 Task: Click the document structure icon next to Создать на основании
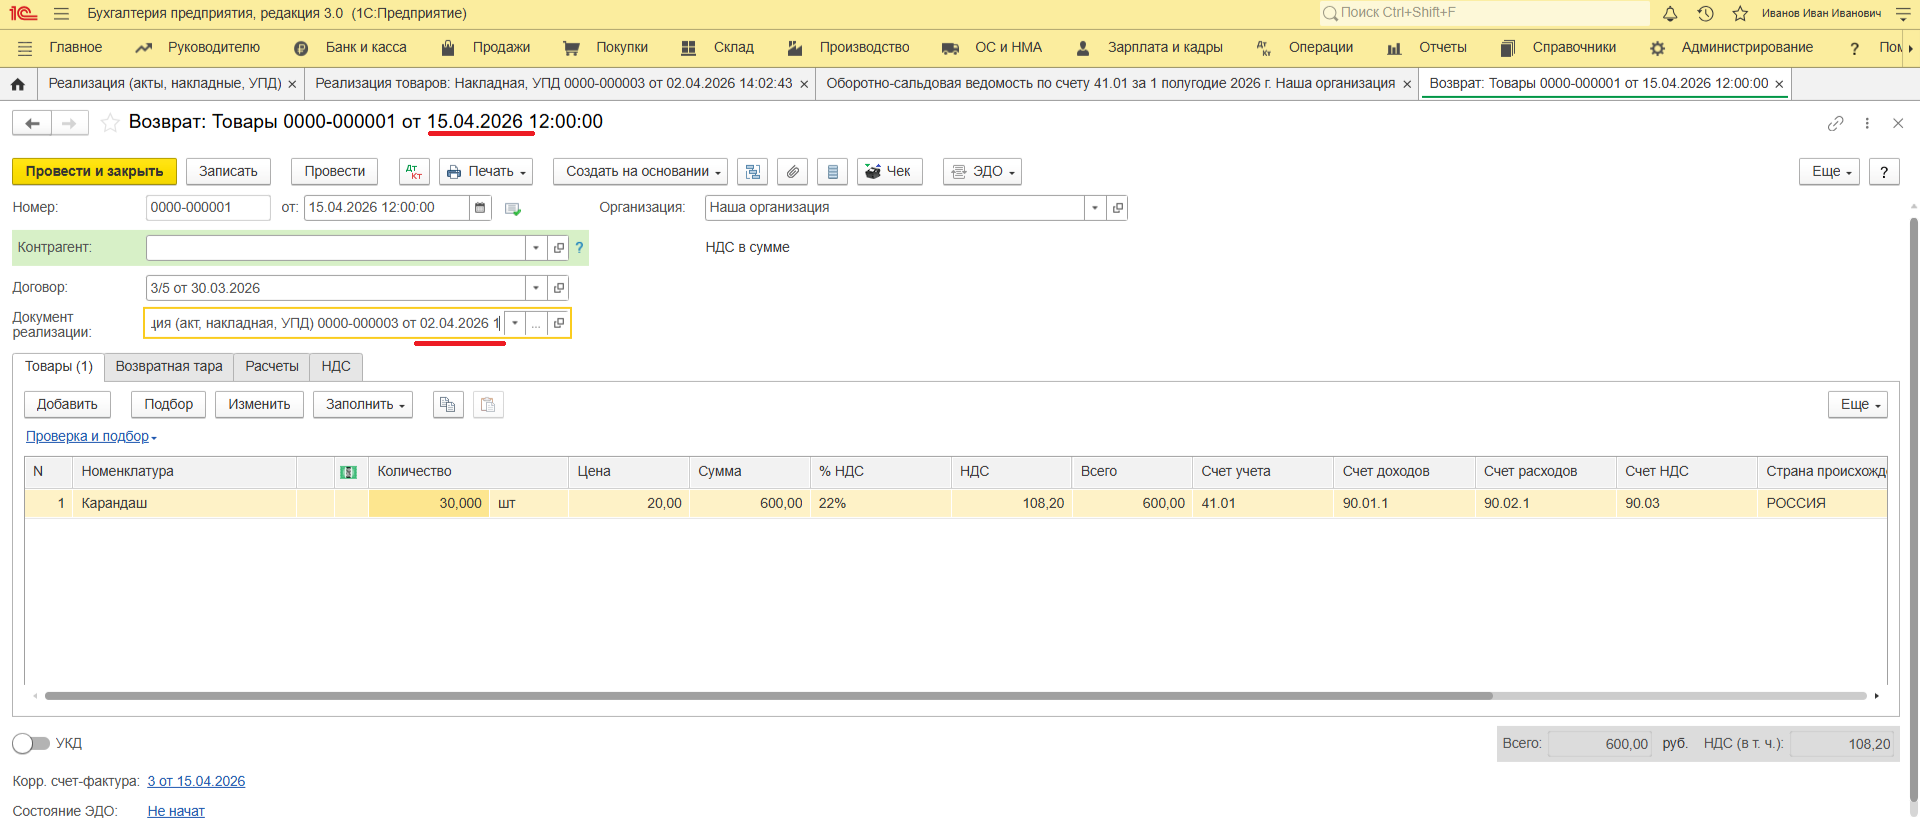click(x=752, y=172)
